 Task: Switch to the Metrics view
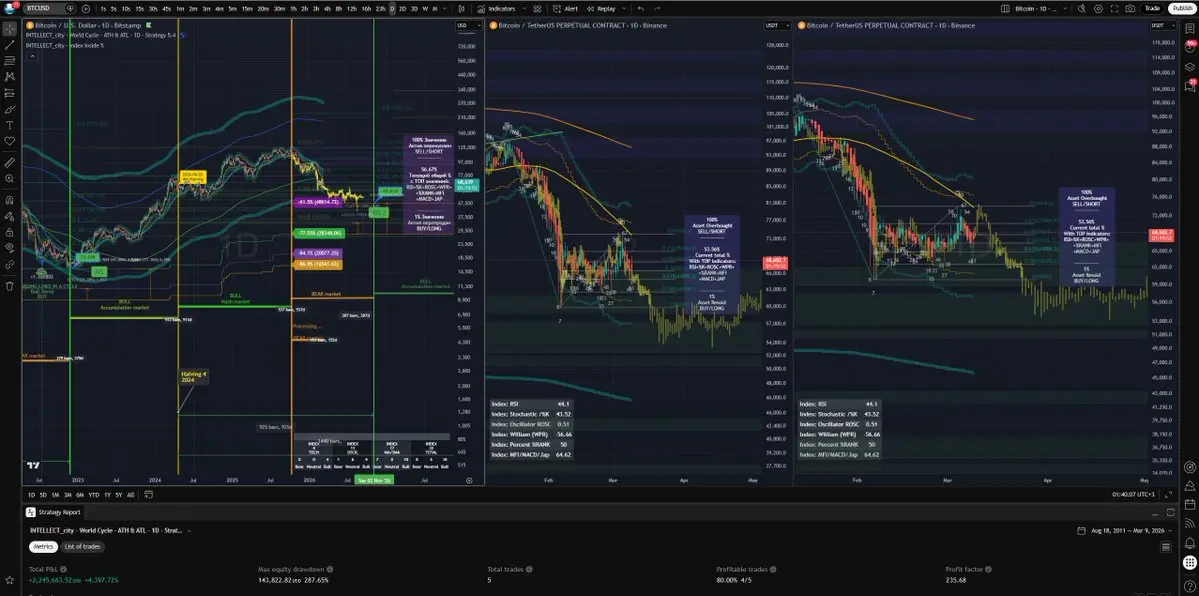(44, 546)
